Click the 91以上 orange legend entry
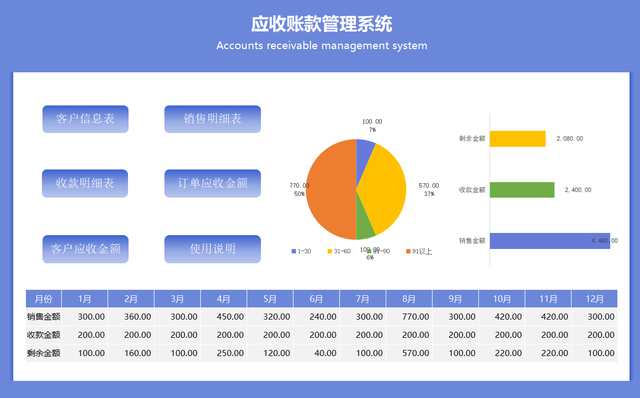Viewport: 640px width, 398px height. pyautogui.click(x=419, y=251)
